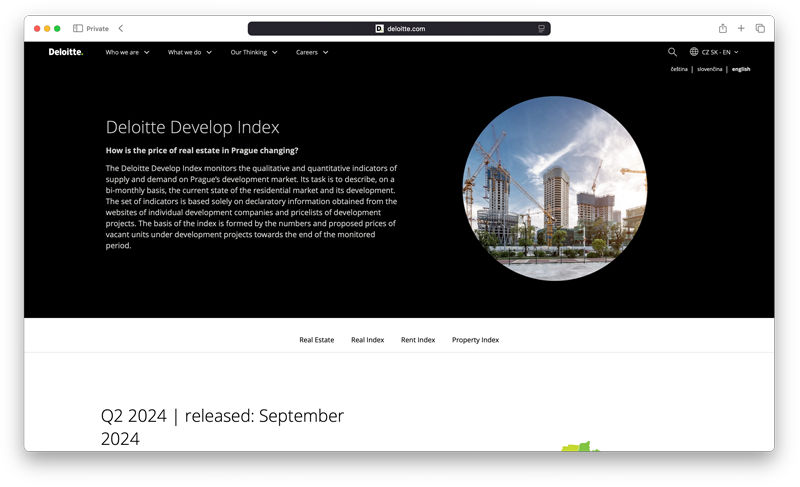This screenshot has height=487, width=800.
Task: Click the deloitte.com address bar
Action: tap(399, 29)
